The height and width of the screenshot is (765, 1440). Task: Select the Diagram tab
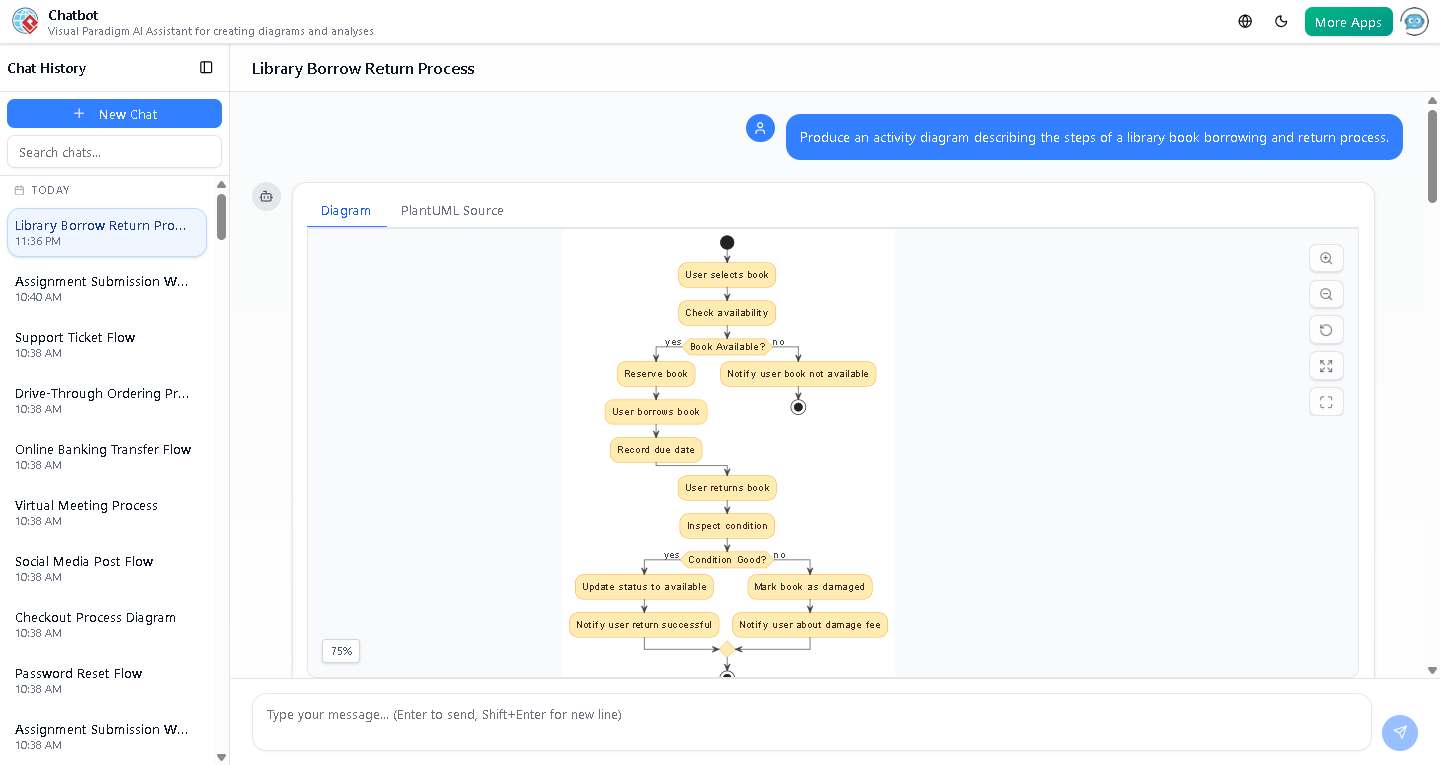point(346,210)
